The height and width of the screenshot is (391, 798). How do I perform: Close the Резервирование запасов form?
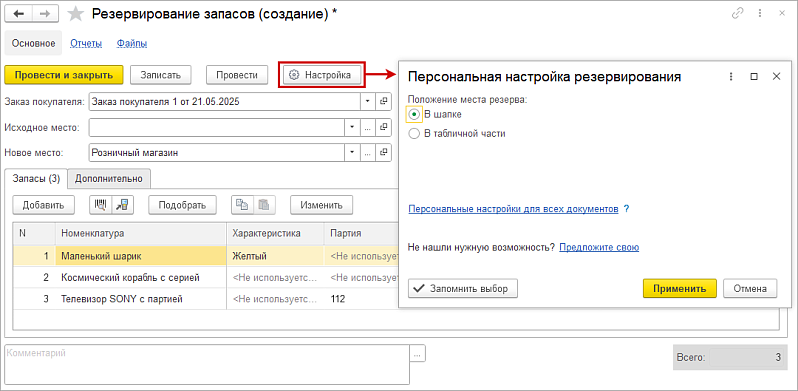click(782, 14)
